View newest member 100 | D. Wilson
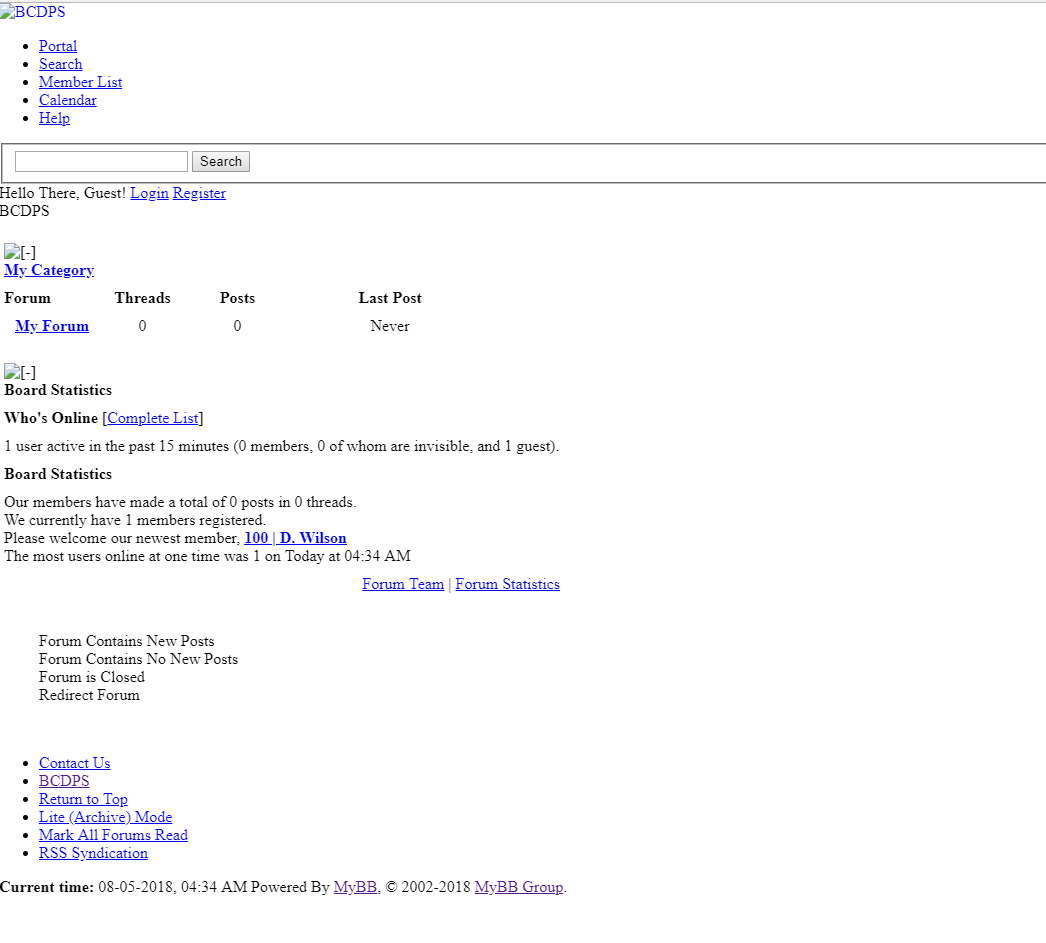The width and height of the screenshot is (1046, 943). [296, 538]
